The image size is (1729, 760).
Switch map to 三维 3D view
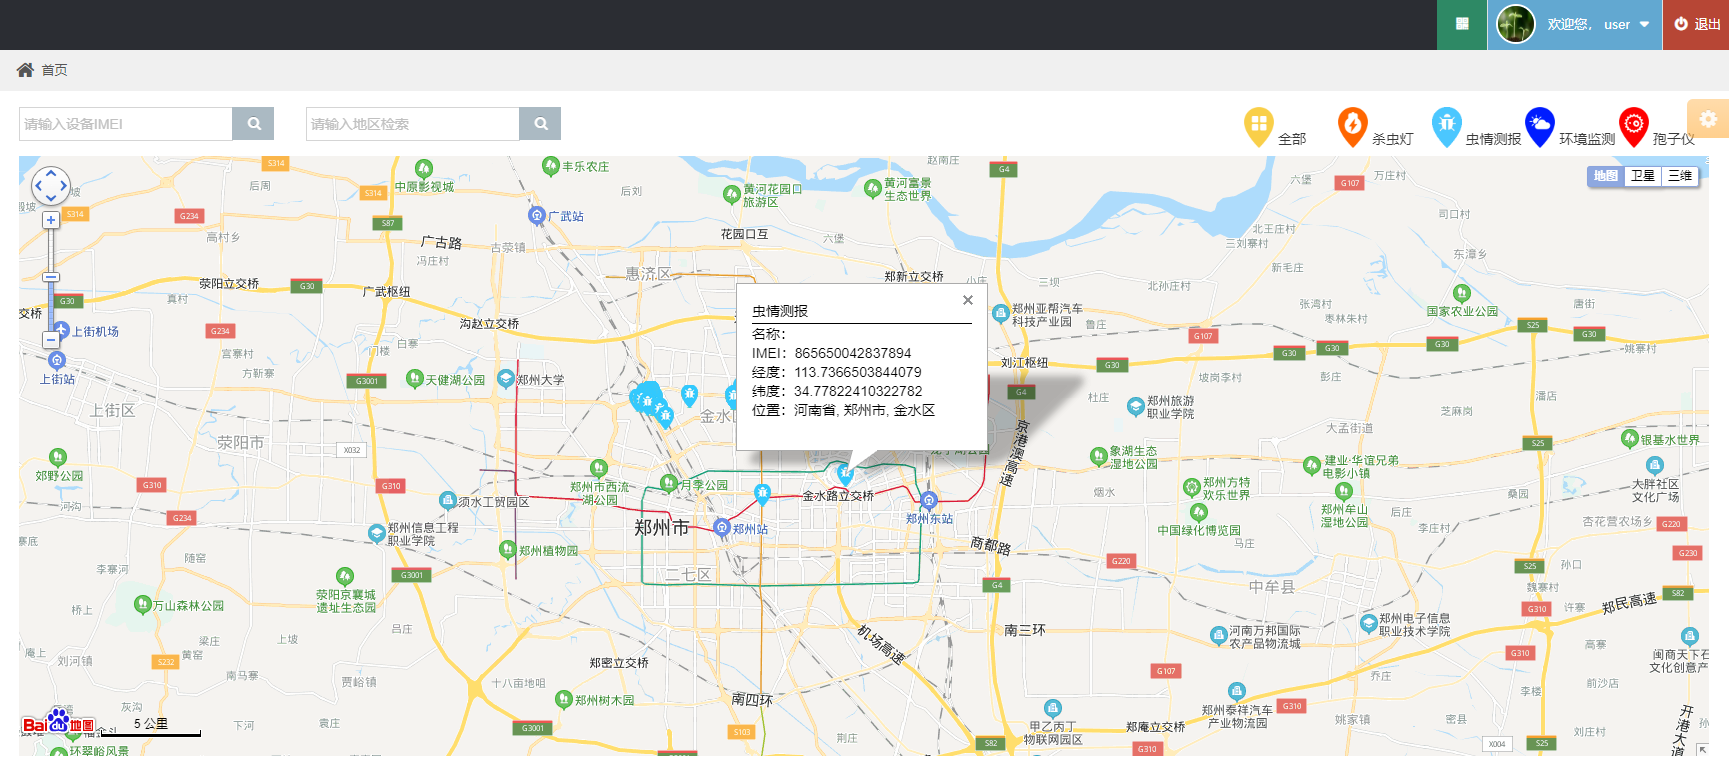pos(1679,176)
